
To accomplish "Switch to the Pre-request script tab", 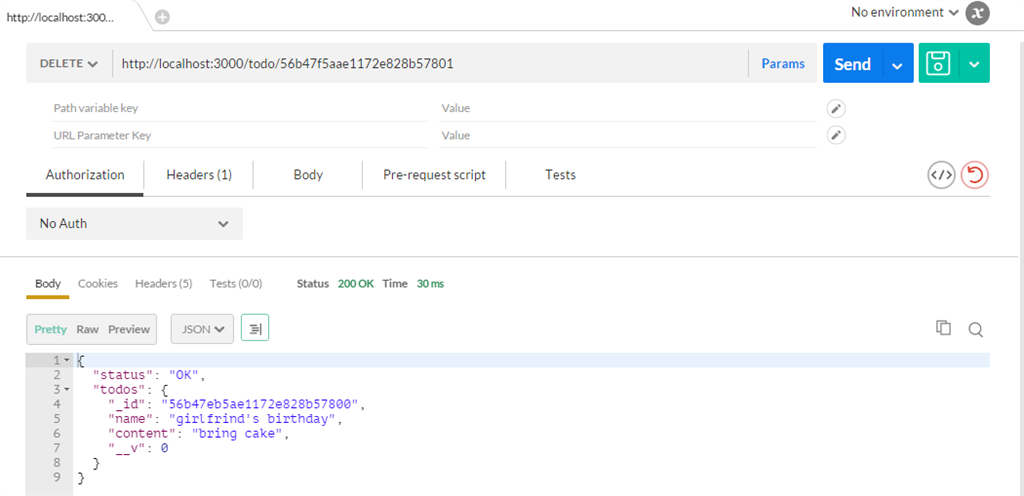I will pyautogui.click(x=434, y=175).
